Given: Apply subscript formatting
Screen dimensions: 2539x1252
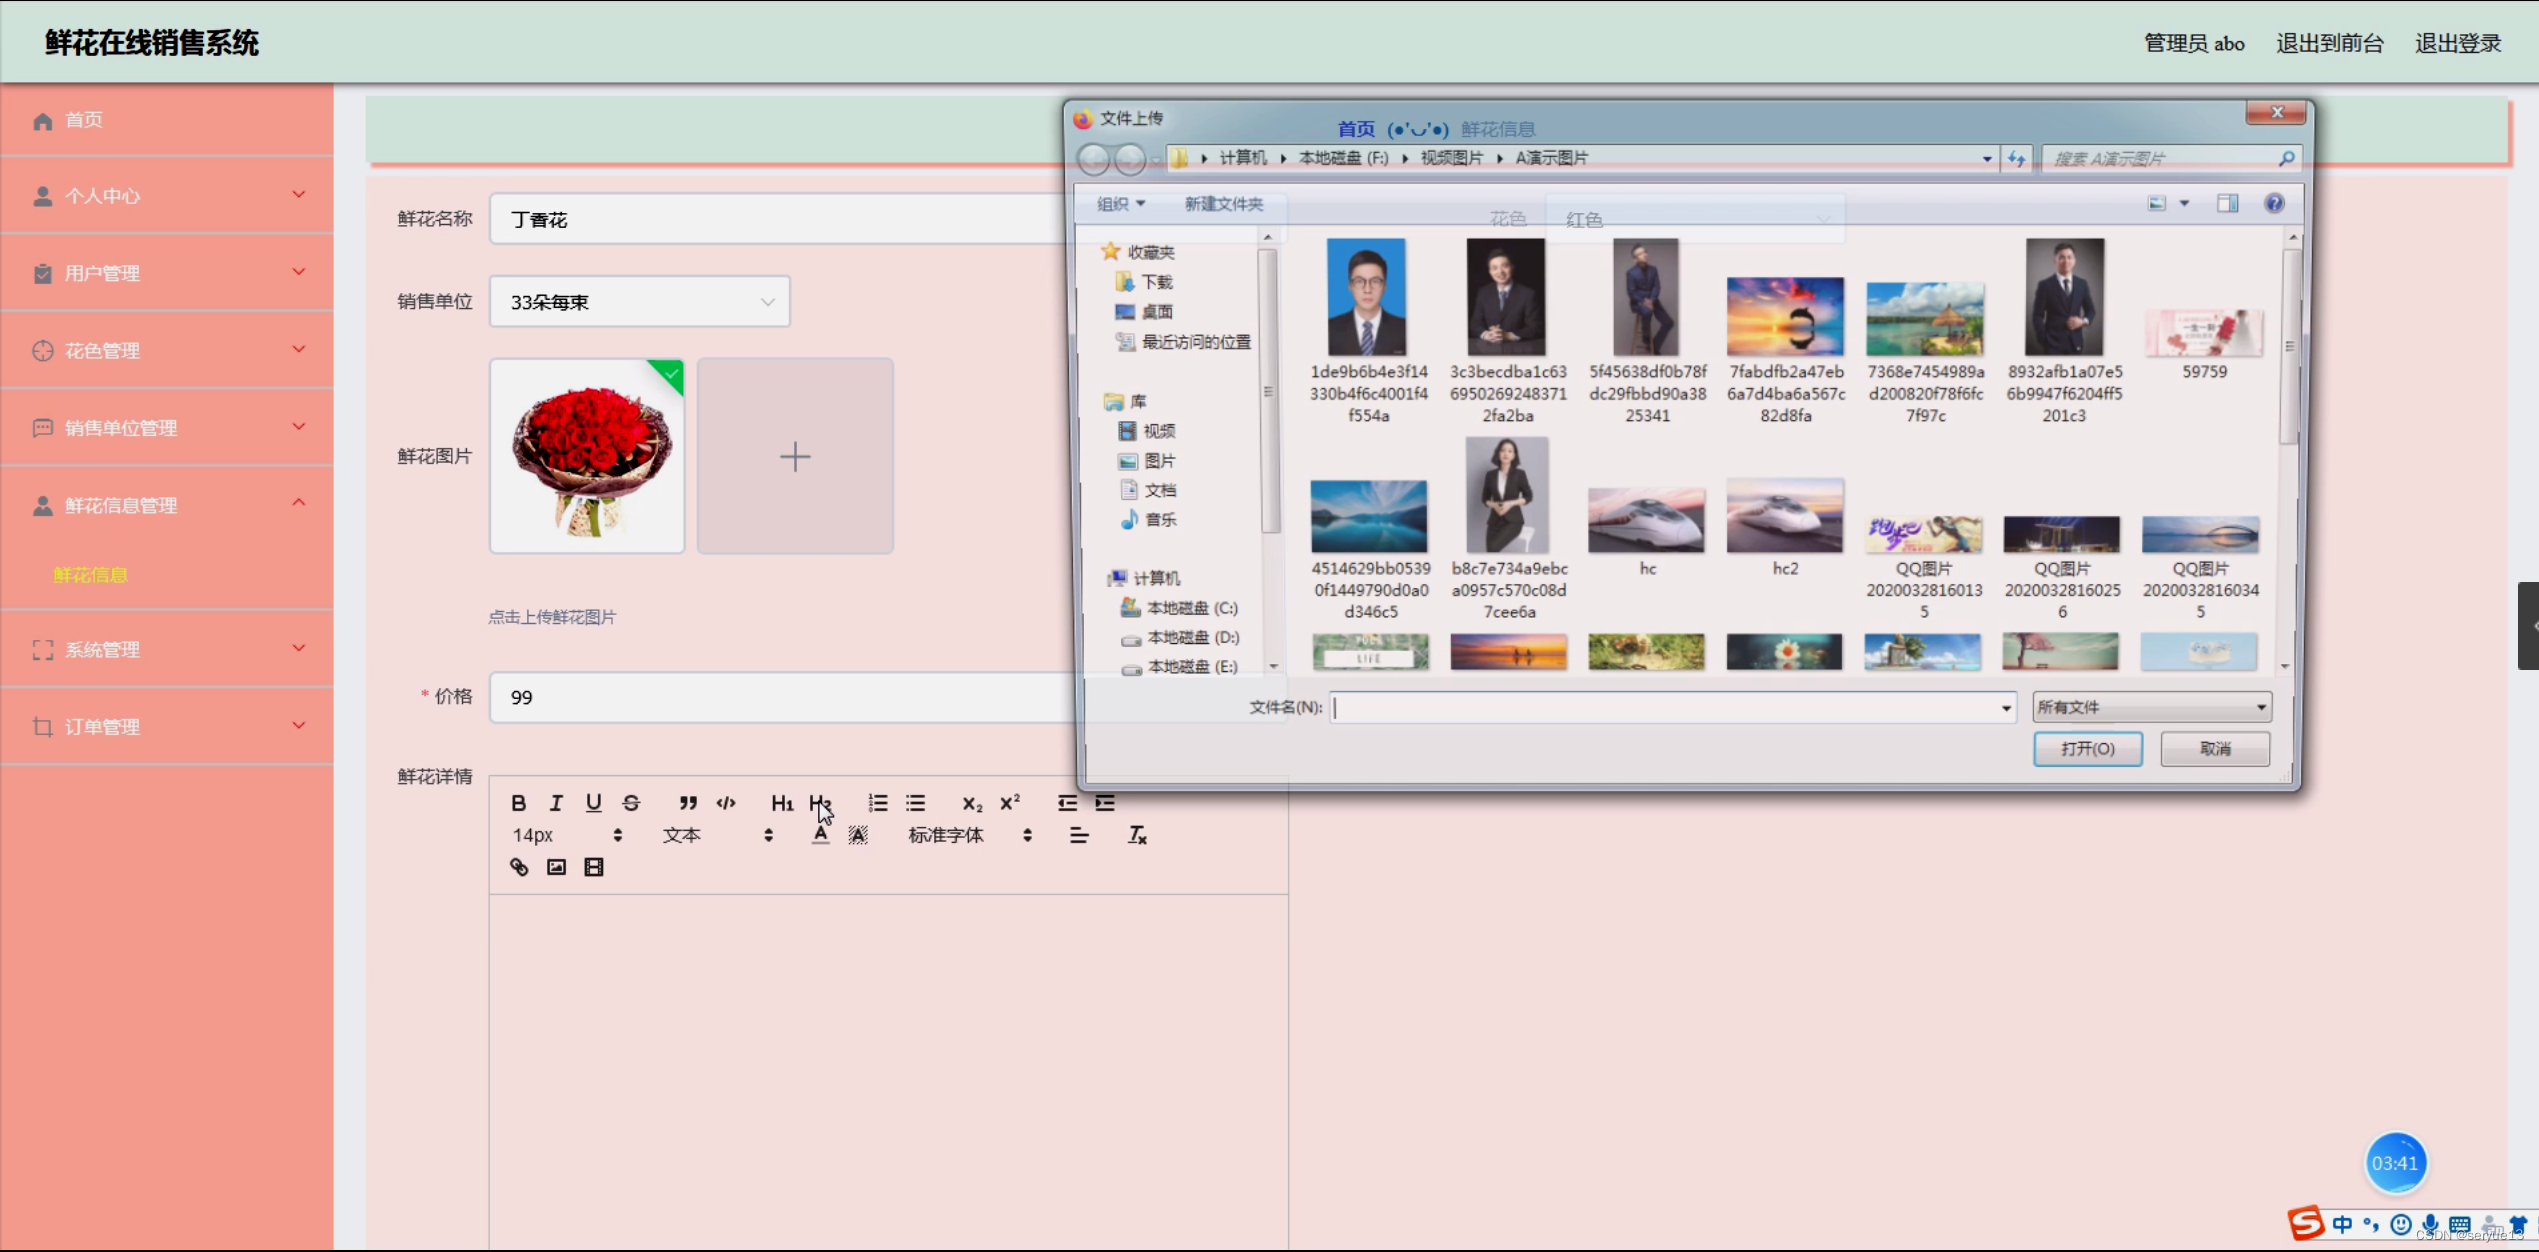Looking at the screenshot, I should tap(972, 803).
